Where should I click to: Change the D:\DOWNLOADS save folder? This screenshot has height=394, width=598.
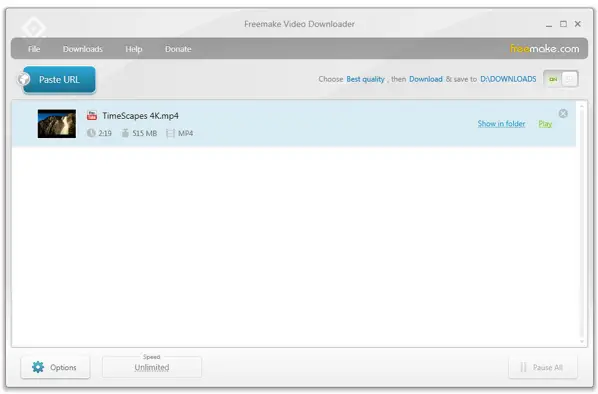[508, 79]
